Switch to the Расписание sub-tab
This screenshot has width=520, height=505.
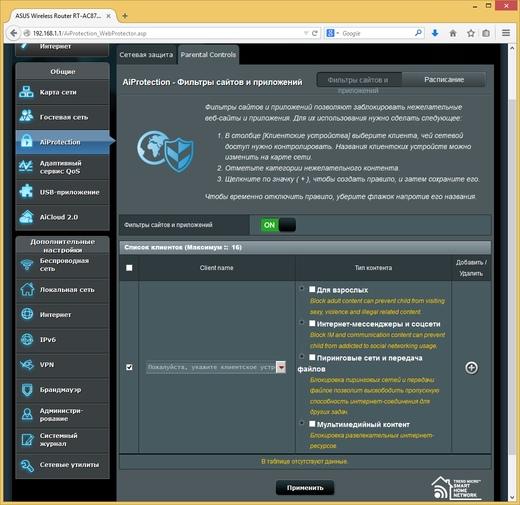coord(444,80)
